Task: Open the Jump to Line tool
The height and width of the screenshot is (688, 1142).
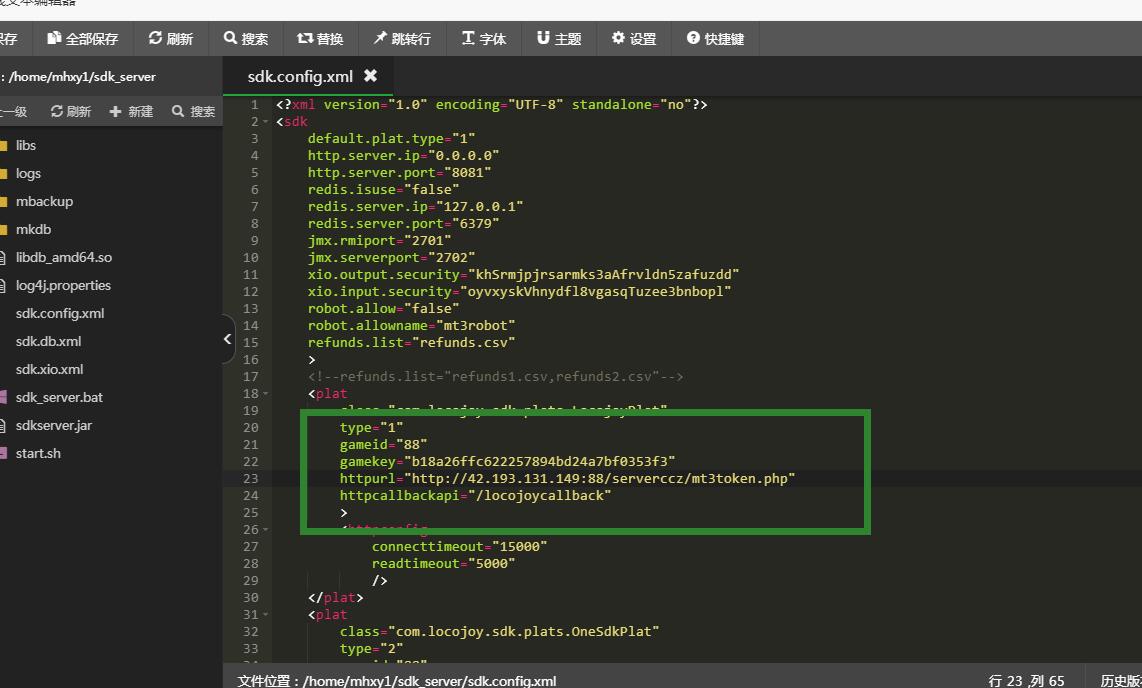Action: click(402, 39)
